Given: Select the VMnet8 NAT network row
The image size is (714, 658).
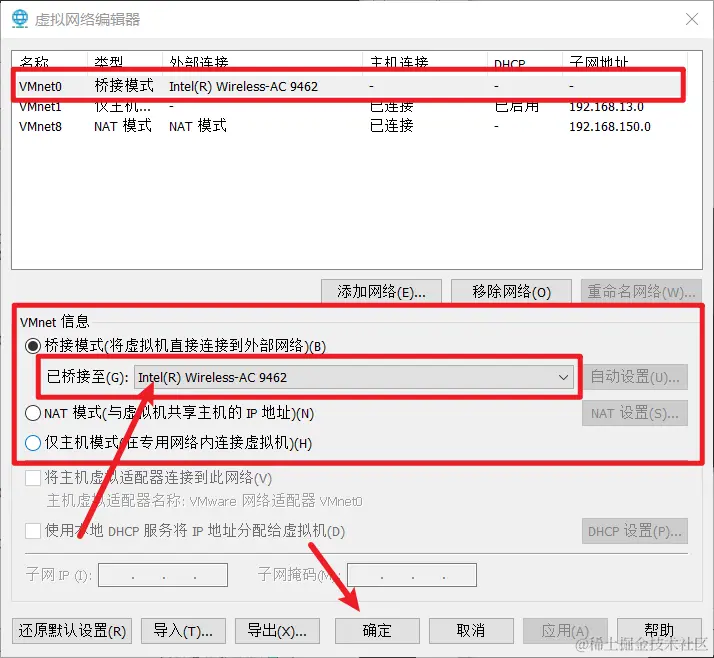Looking at the screenshot, I should (x=349, y=126).
